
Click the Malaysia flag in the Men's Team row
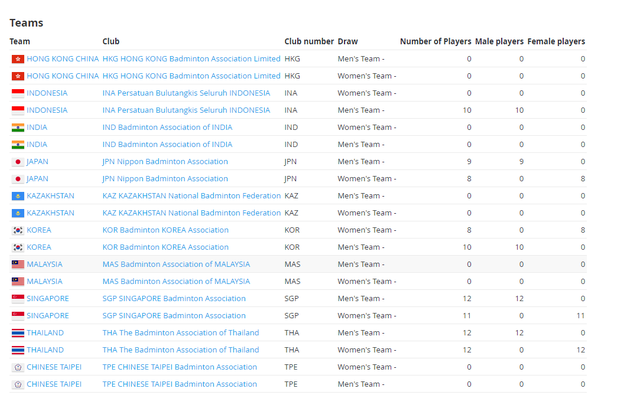click(18, 264)
